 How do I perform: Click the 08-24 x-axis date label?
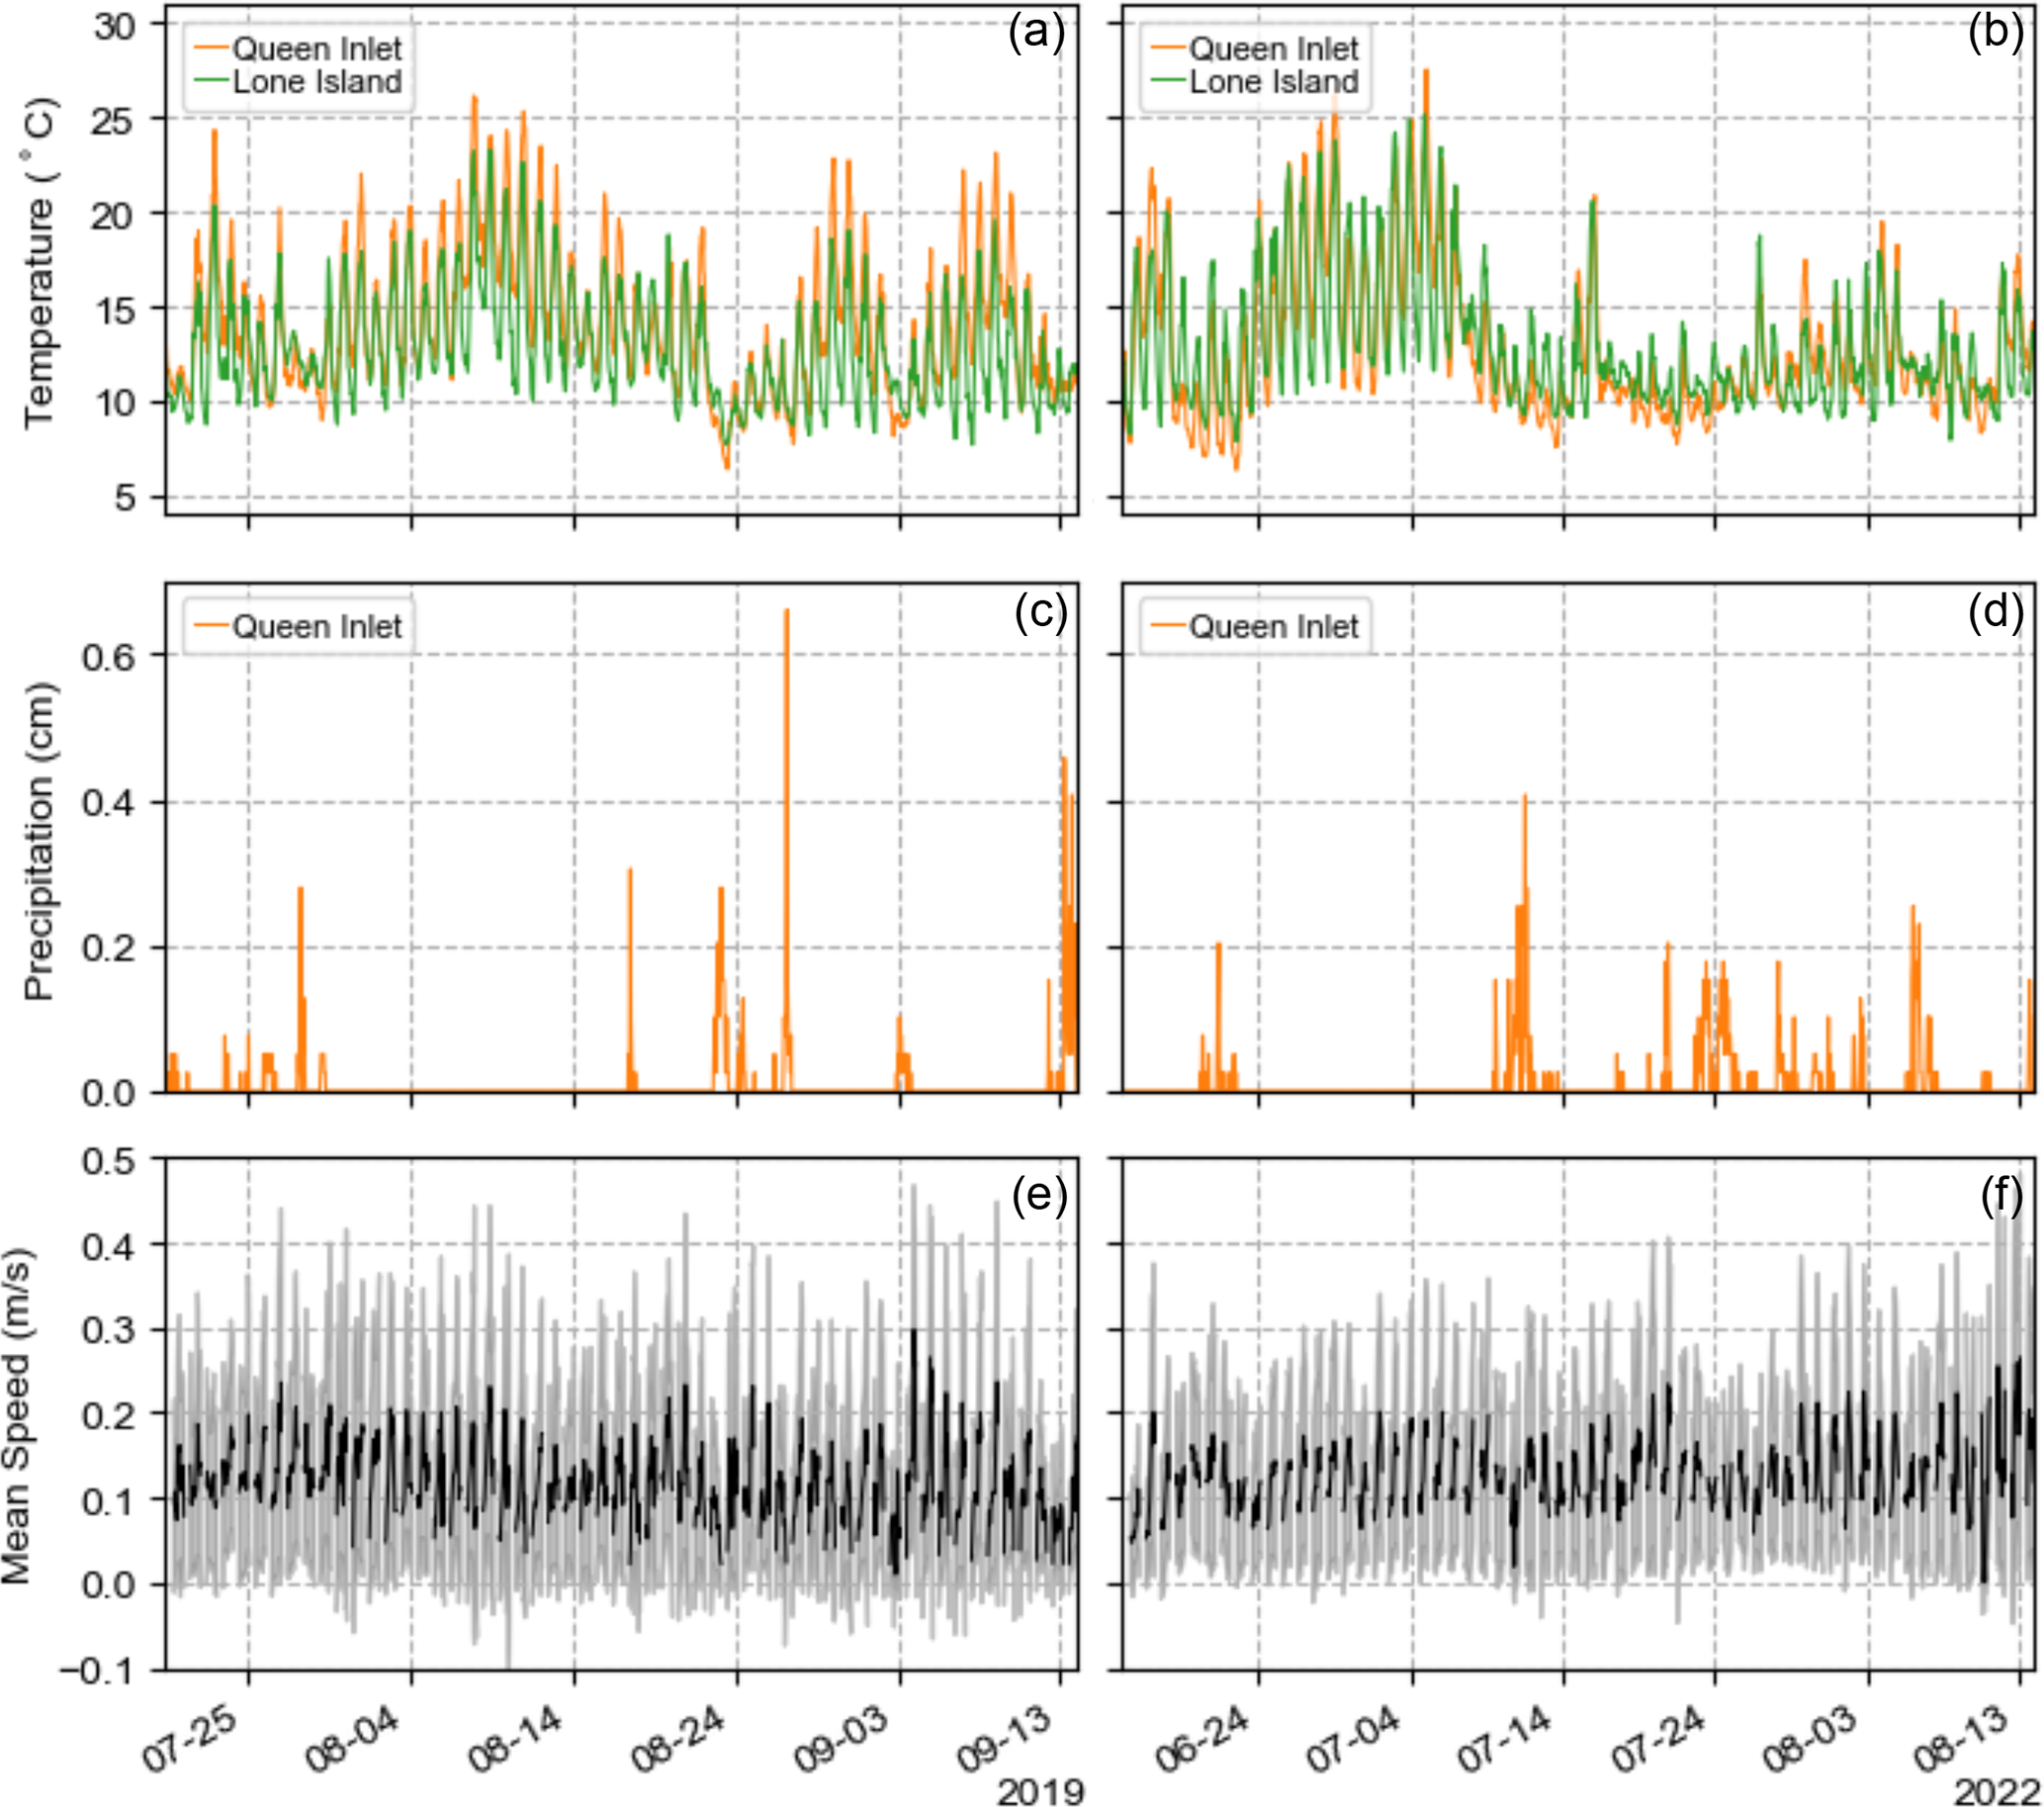[680, 1738]
